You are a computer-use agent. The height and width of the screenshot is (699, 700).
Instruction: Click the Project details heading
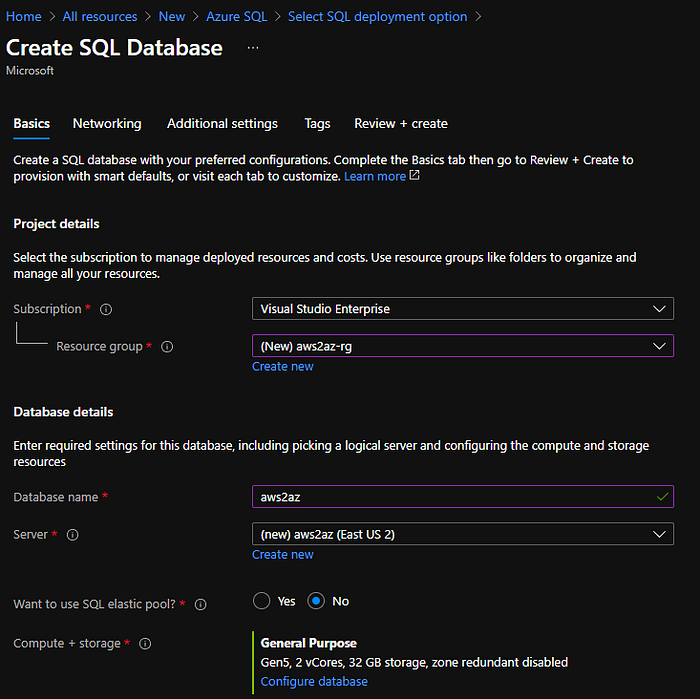click(x=56, y=224)
